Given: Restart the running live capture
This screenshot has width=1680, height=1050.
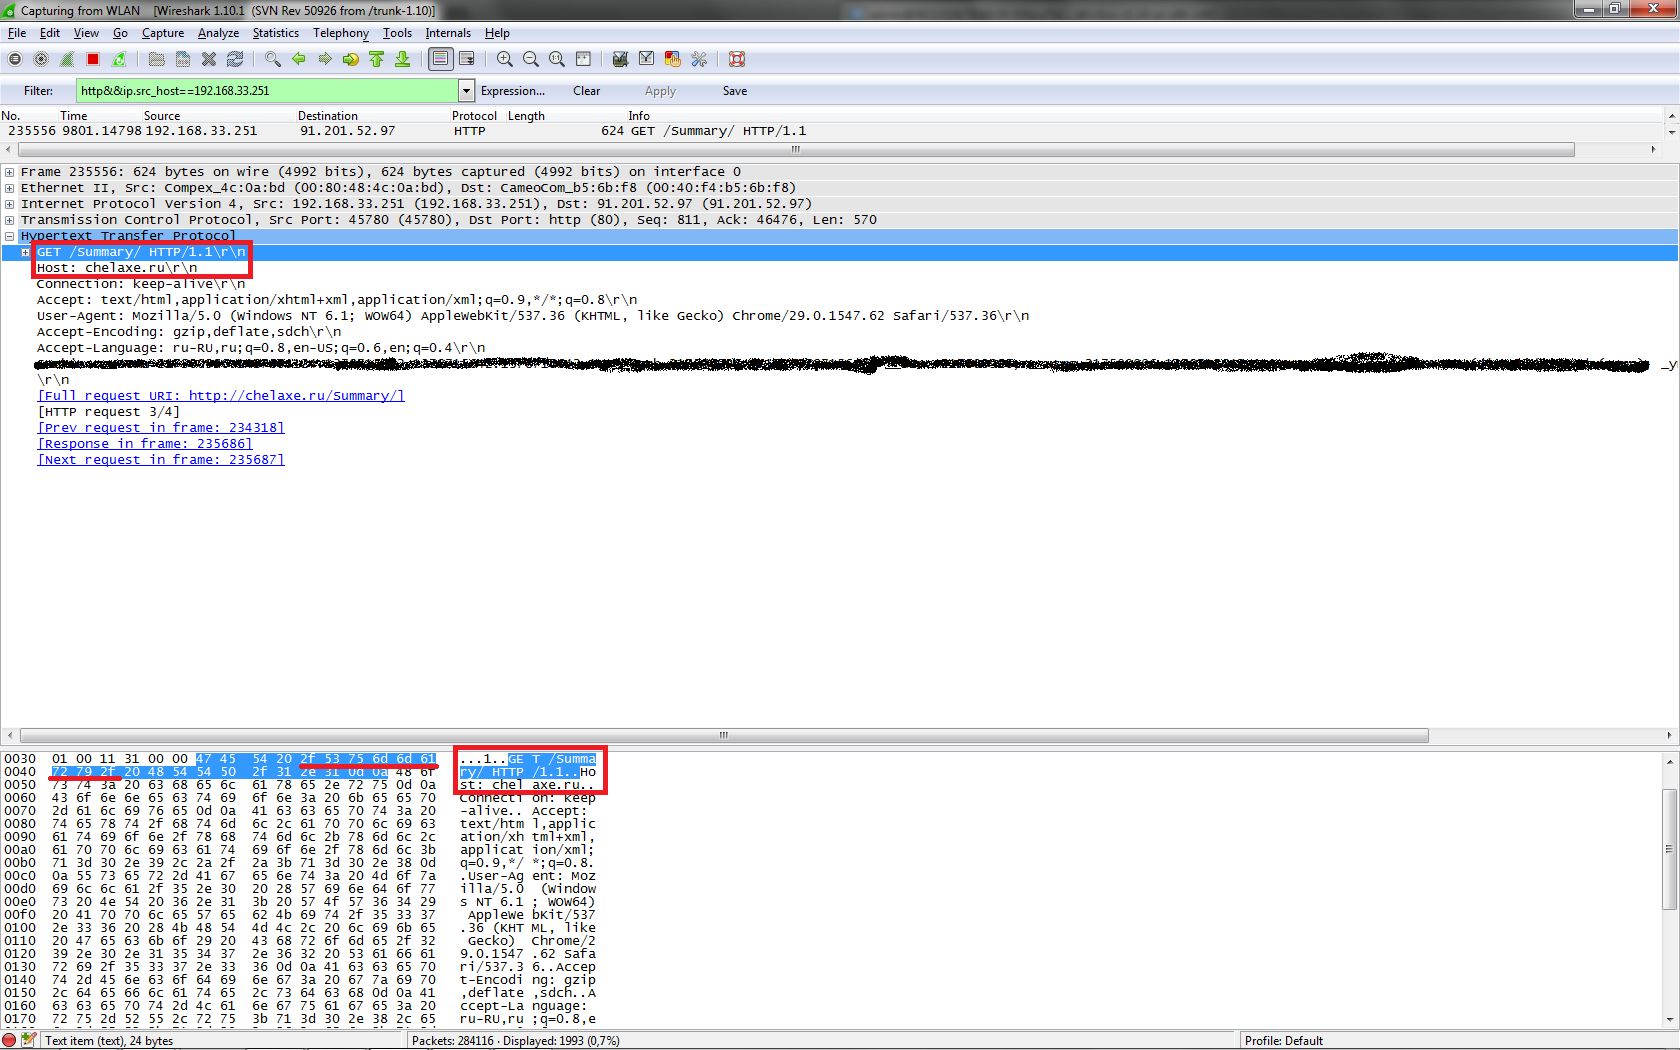Looking at the screenshot, I should click(119, 59).
